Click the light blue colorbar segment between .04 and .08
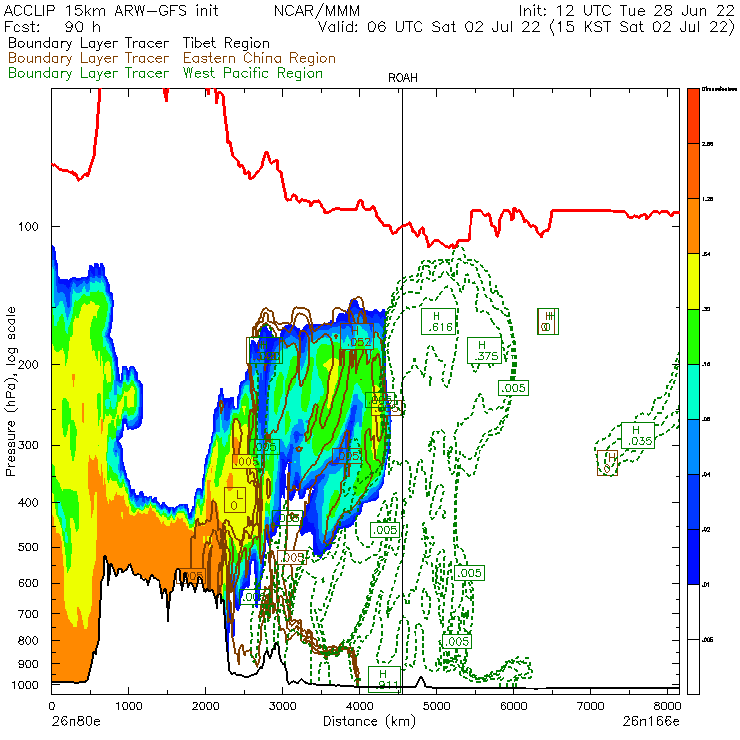740x740 pixels. pos(693,446)
